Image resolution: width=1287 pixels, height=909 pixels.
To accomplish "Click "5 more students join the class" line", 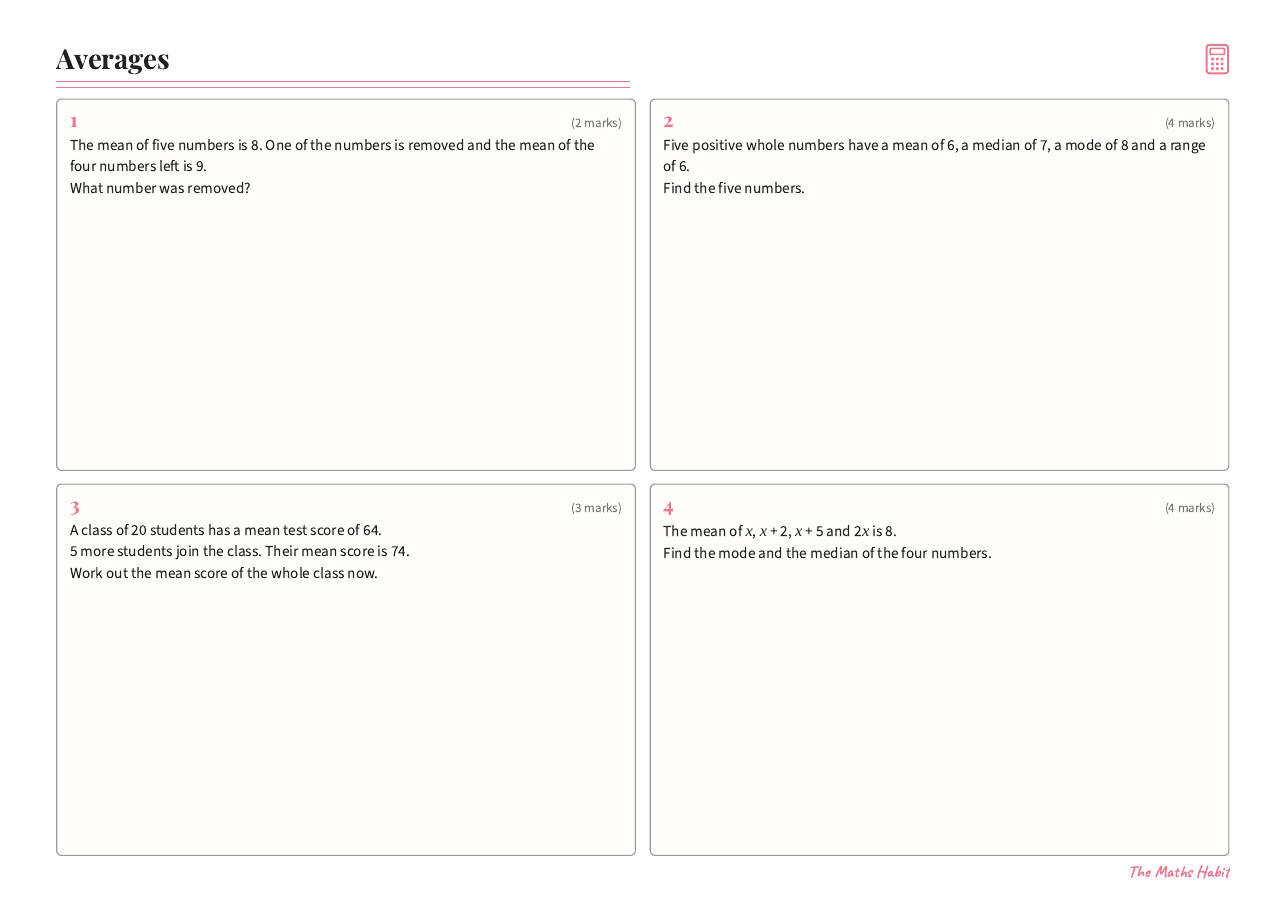I will pos(240,551).
